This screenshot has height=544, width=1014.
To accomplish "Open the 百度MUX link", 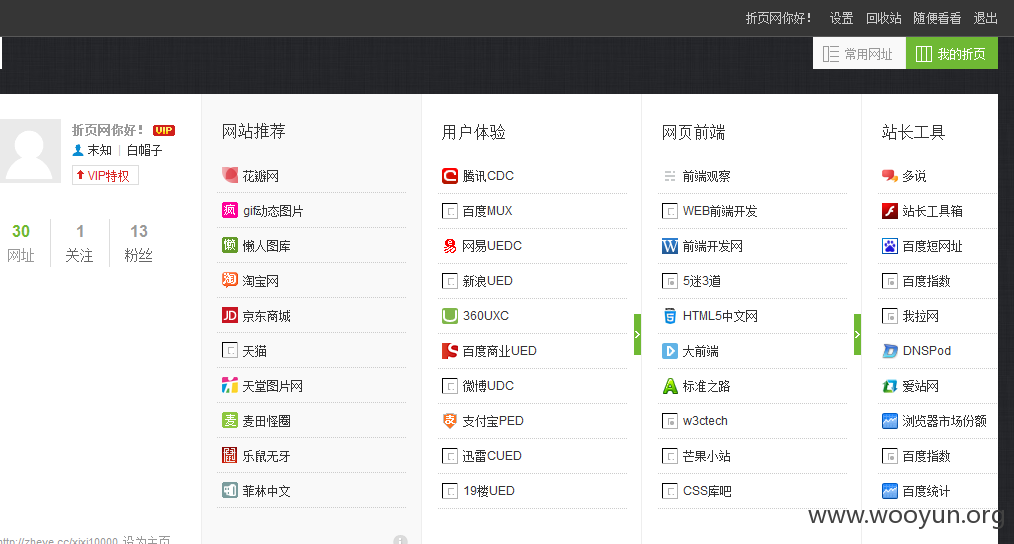I will [x=488, y=211].
